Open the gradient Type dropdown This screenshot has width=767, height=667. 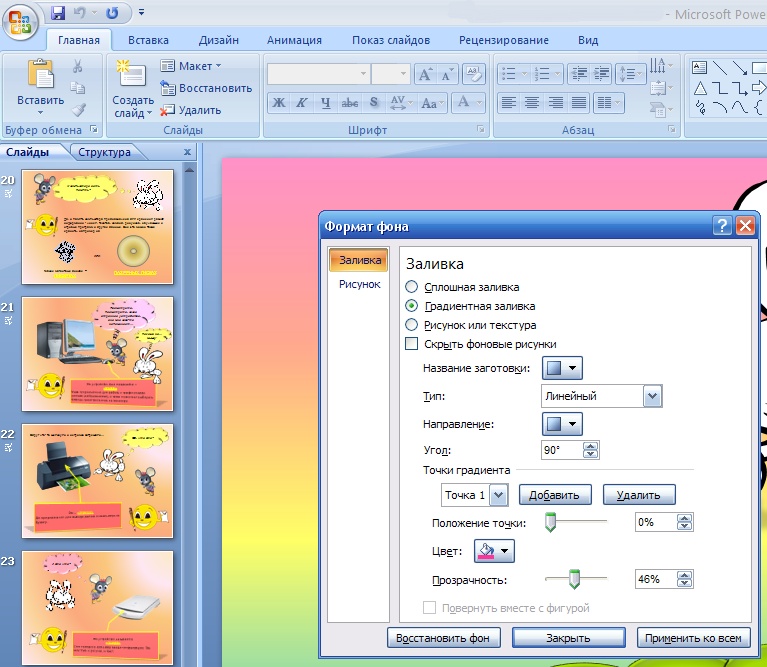pos(652,396)
